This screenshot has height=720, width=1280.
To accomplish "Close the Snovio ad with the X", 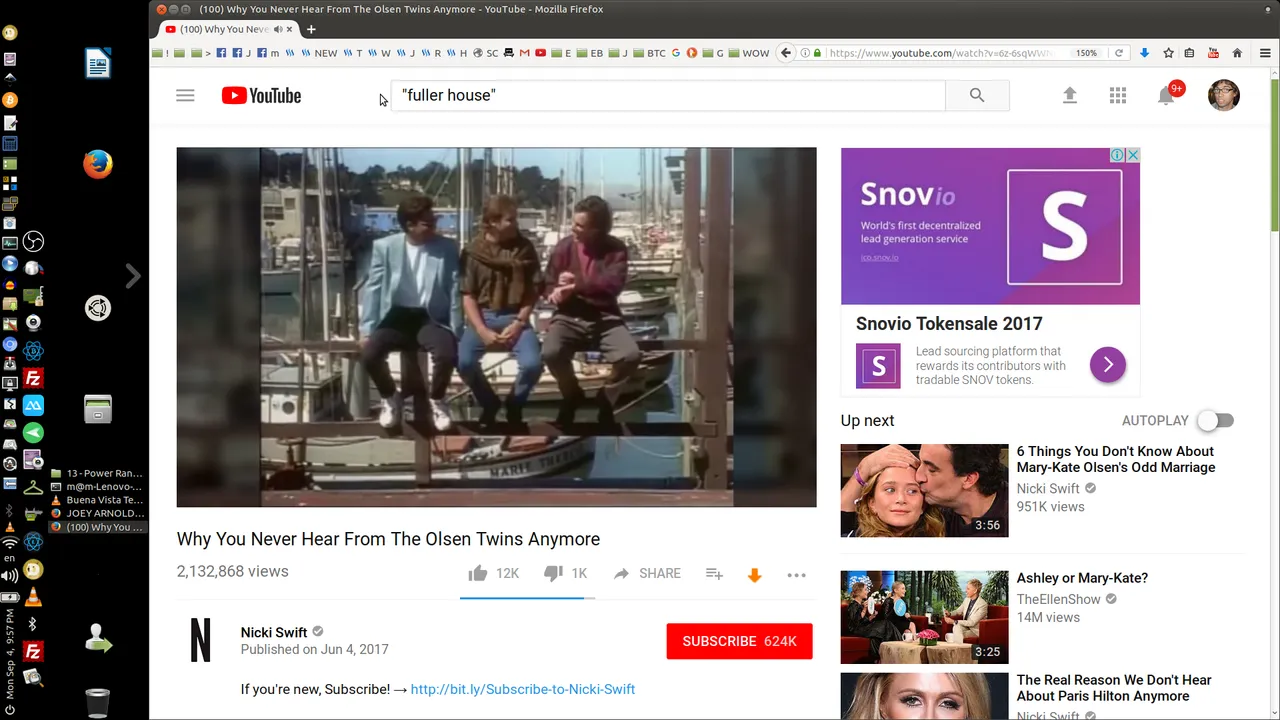I will (1132, 155).
